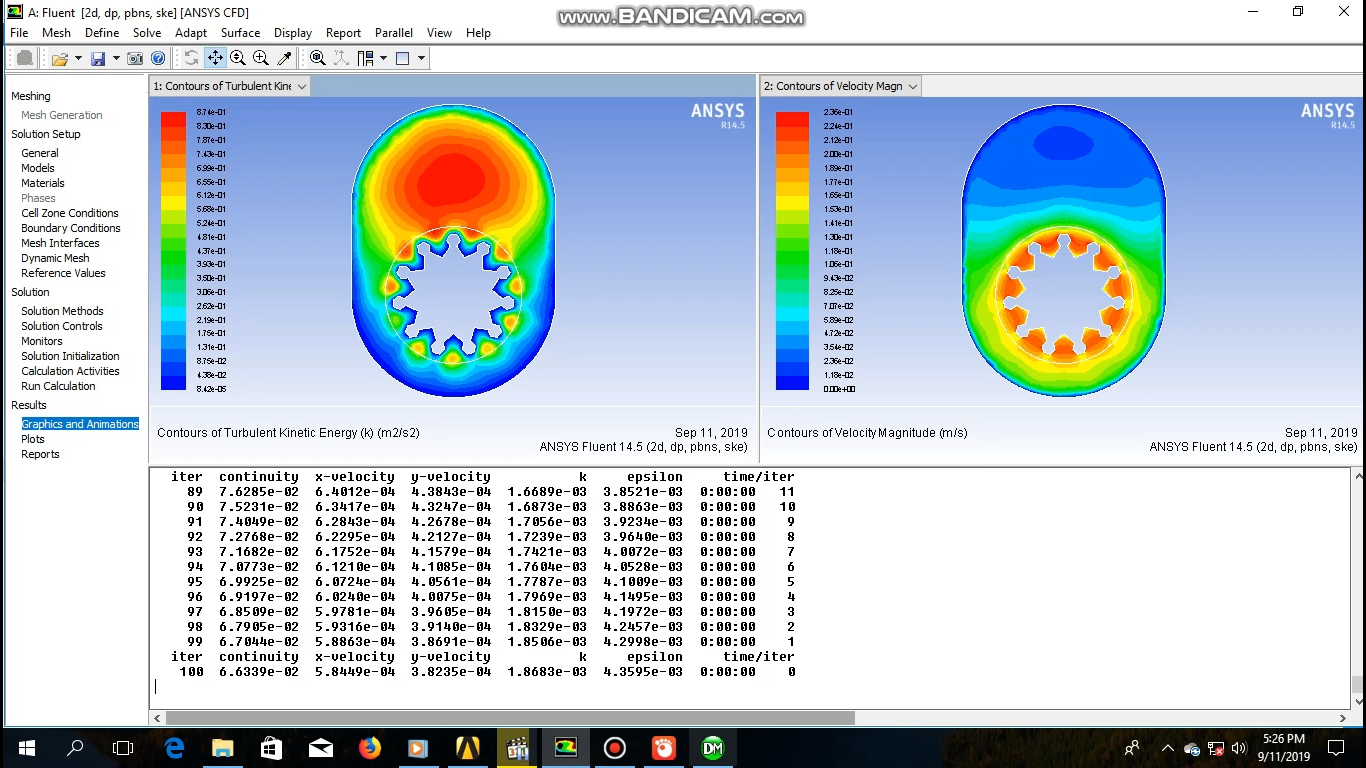Save the project with the save icon
The image size is (1366, 768).
tap(98, 57)
